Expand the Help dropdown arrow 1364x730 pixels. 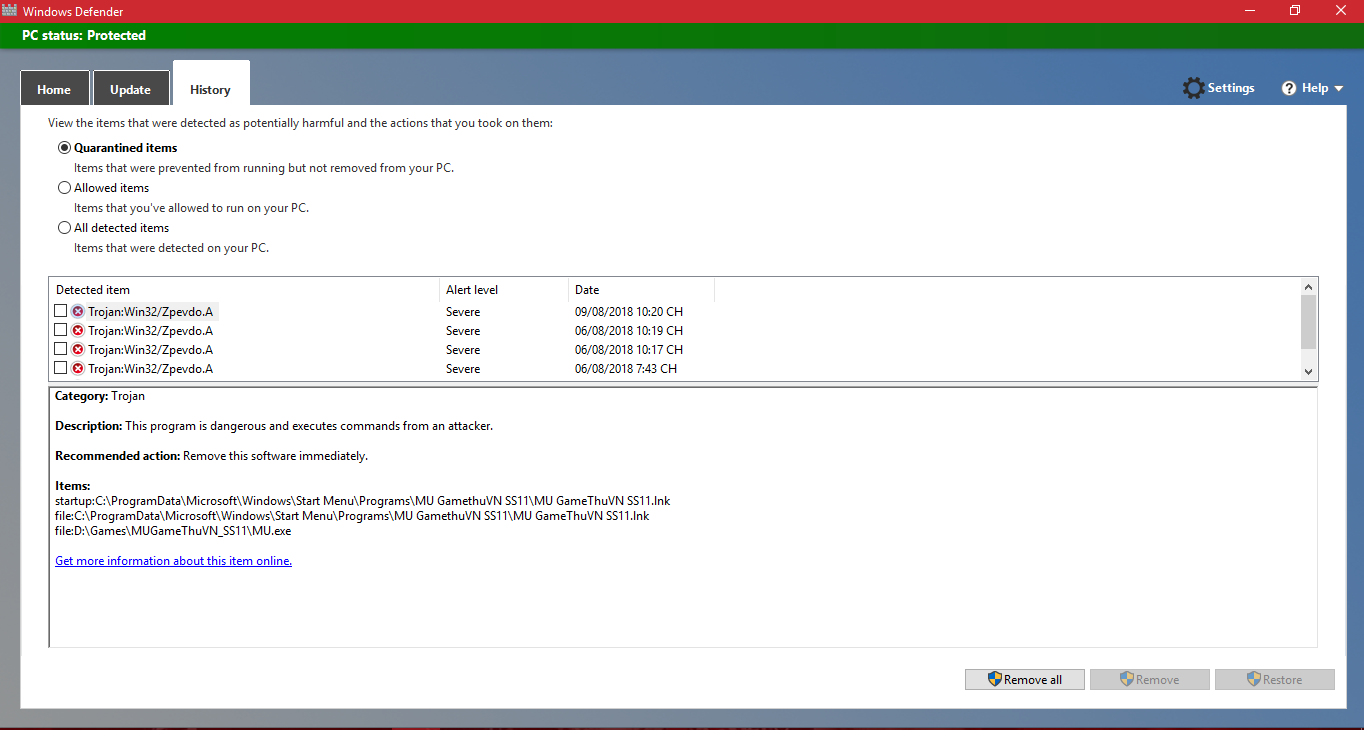[x=1338, y=88]
